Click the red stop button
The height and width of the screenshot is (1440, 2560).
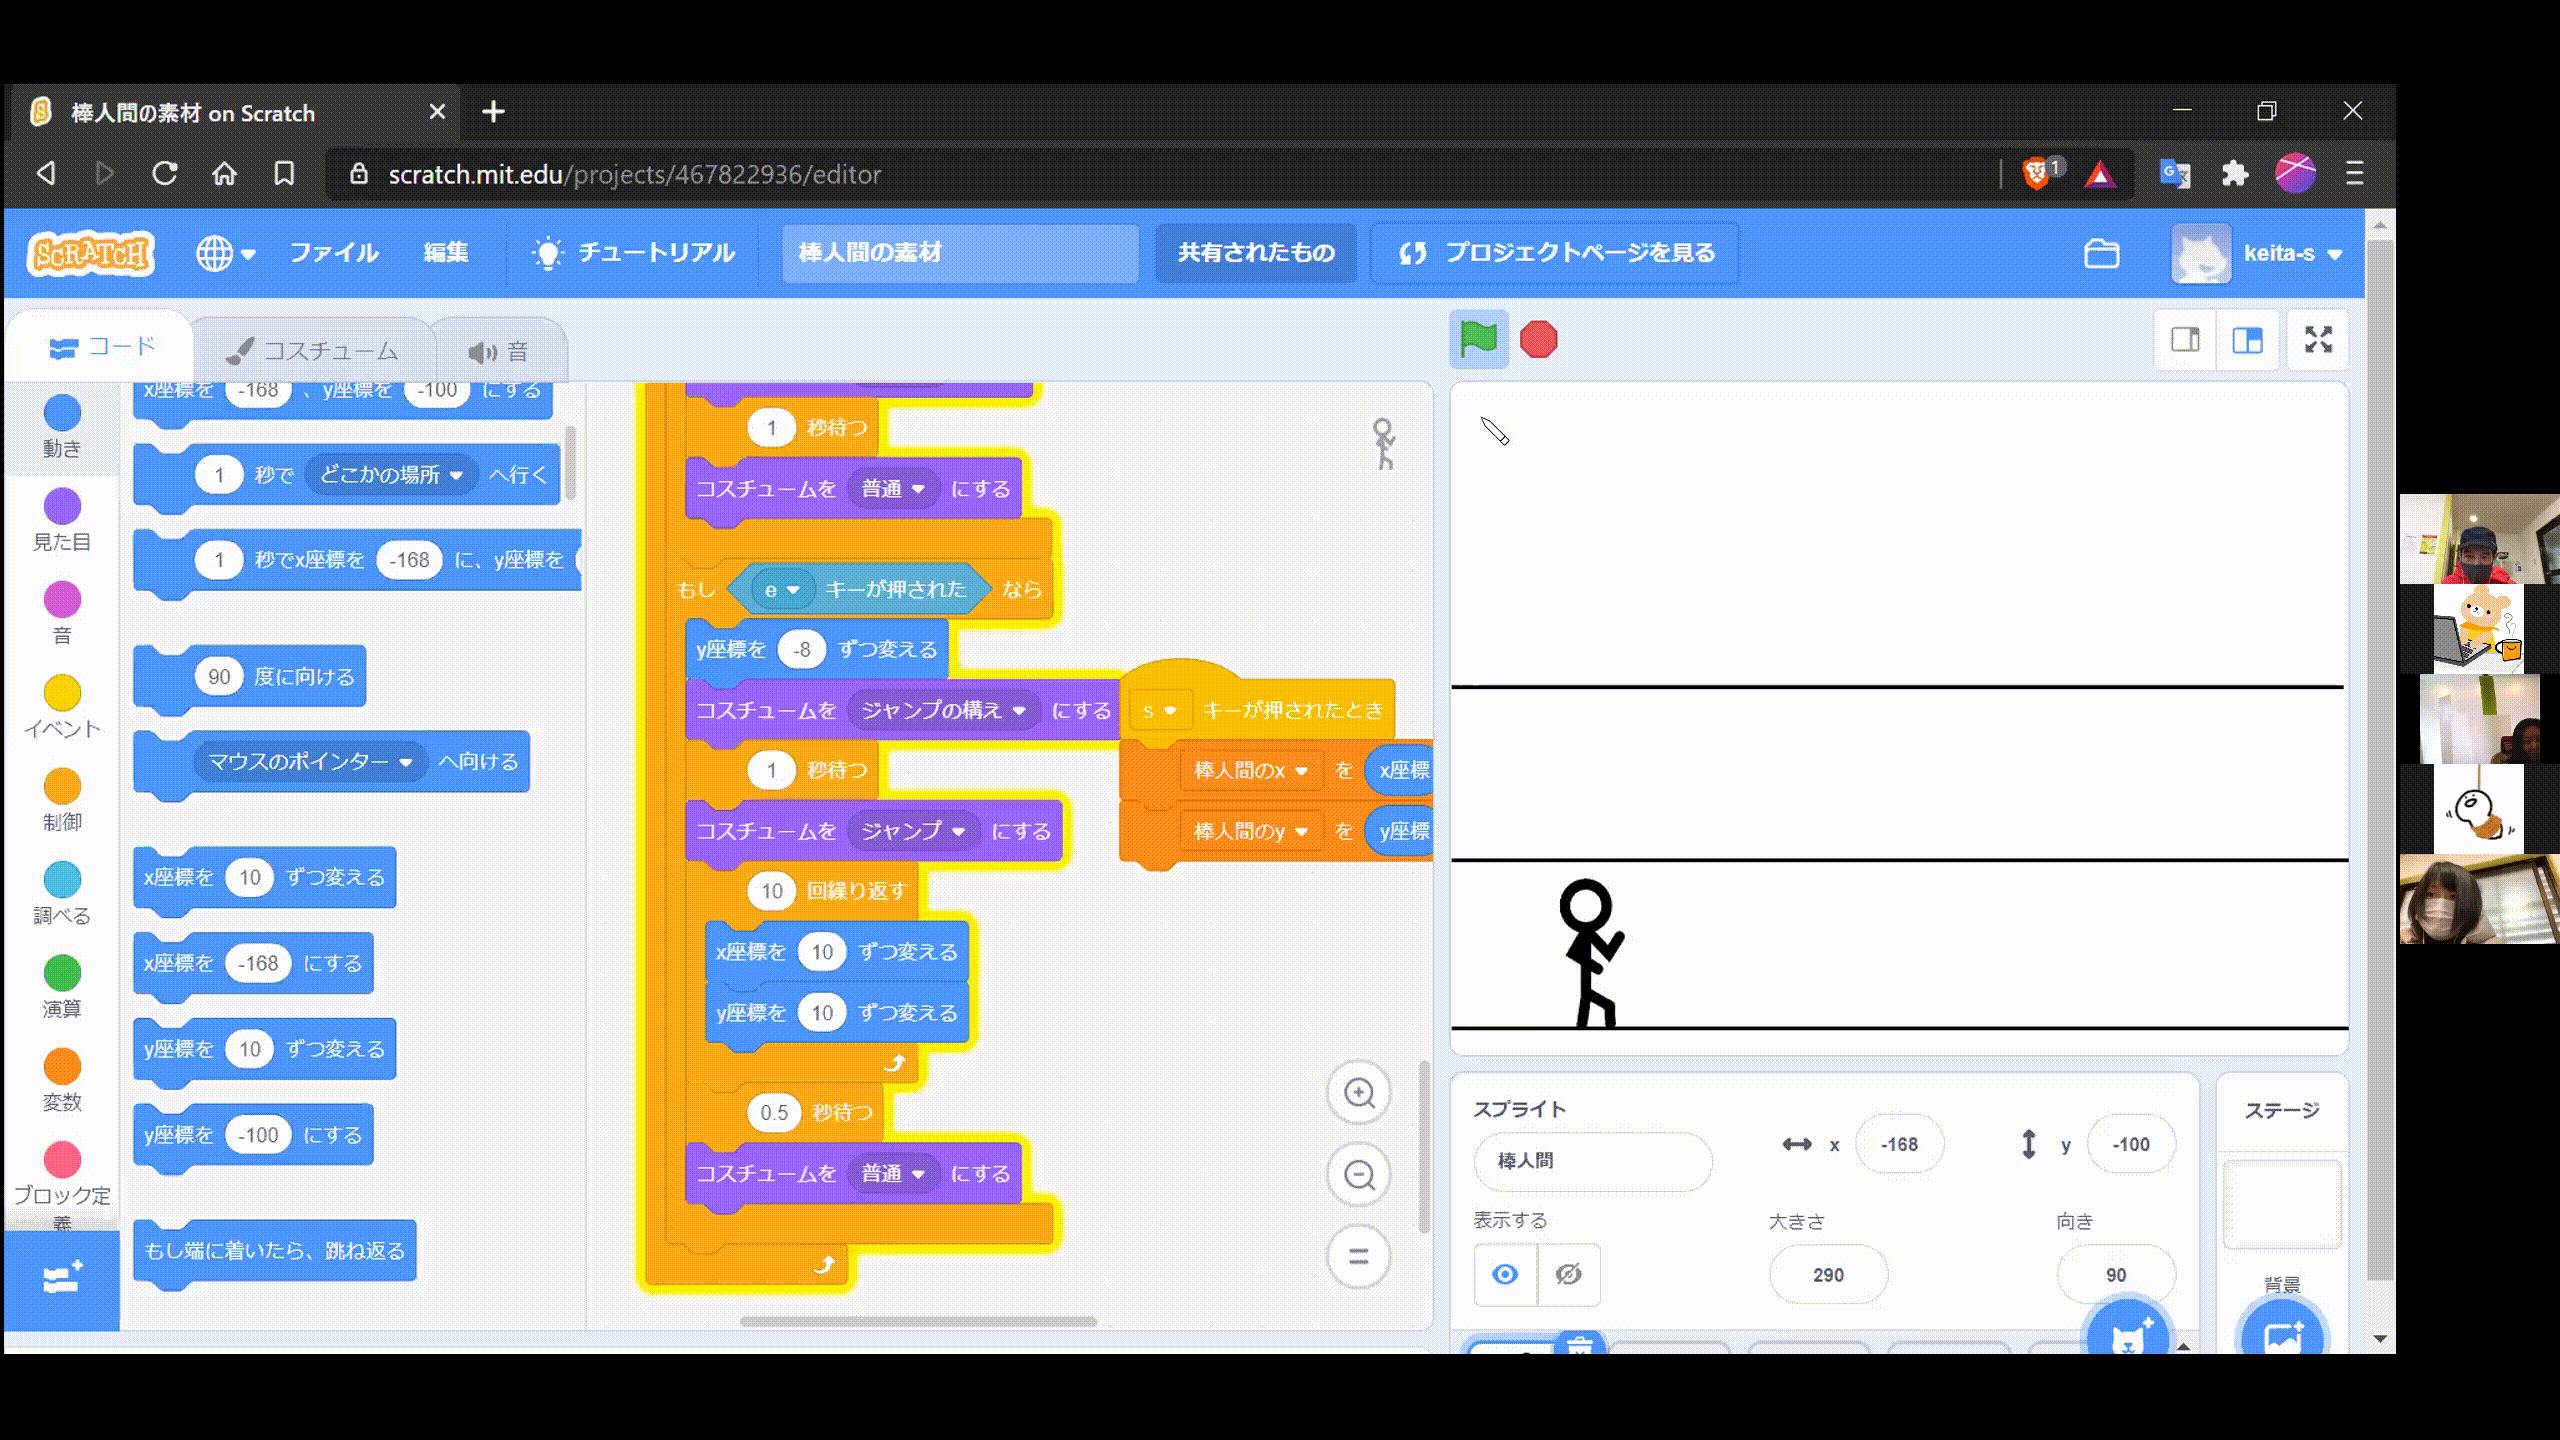(x=1538, y=338)
